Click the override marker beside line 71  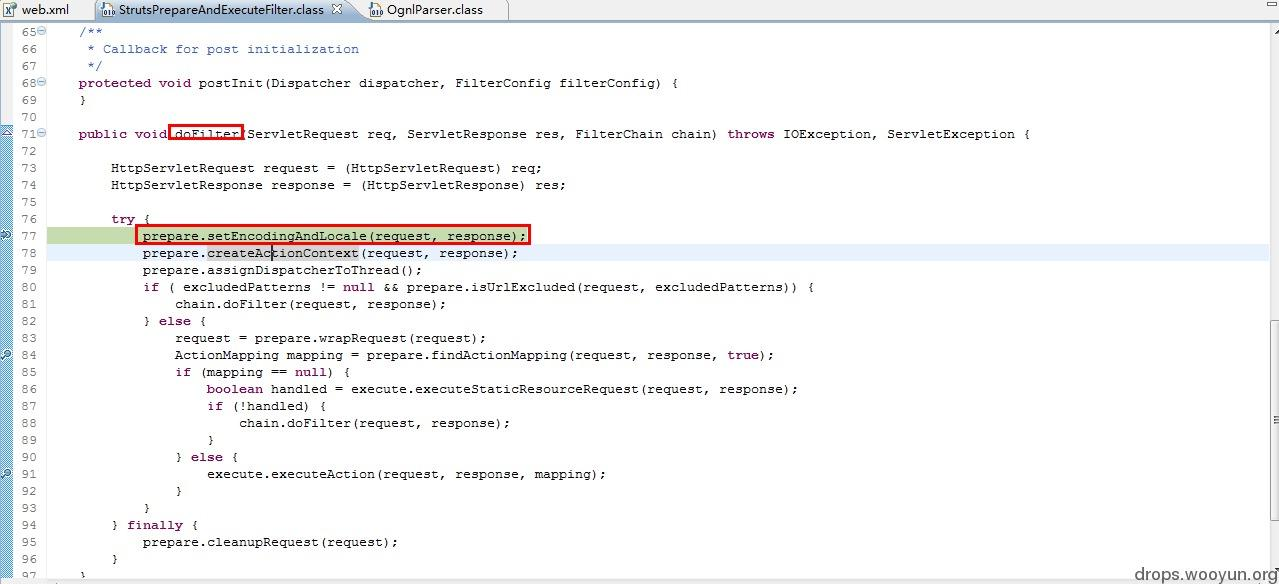click(6, 133)
